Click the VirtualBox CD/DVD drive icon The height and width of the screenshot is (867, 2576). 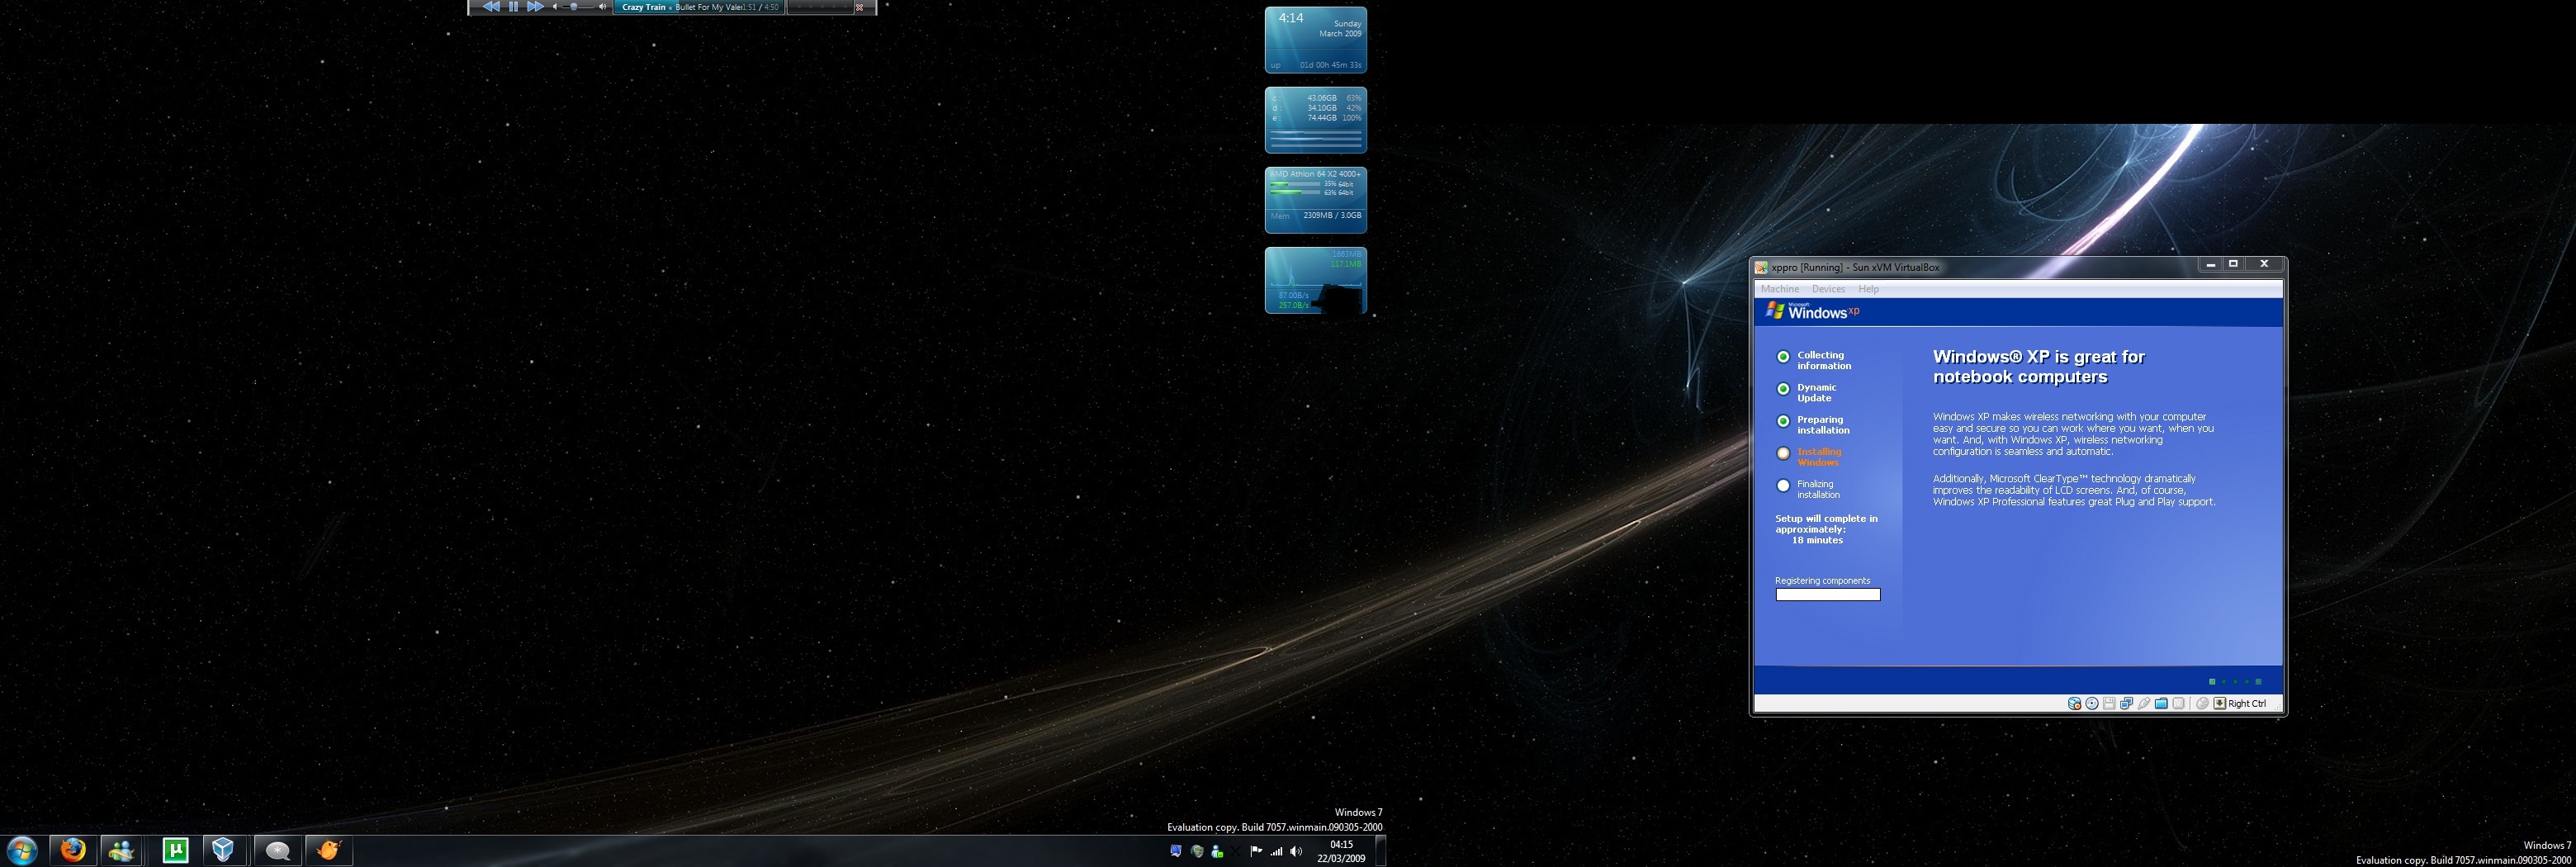2091,704
